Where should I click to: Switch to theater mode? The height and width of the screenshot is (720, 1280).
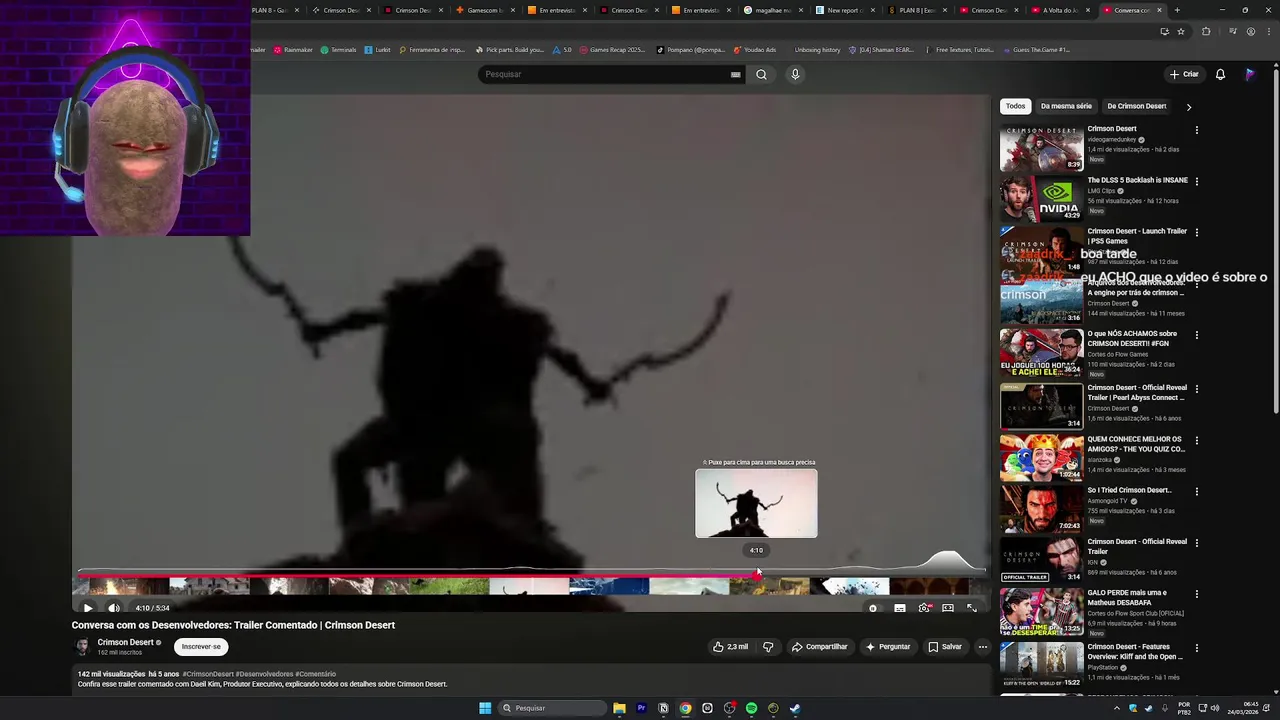click(x=948, y=608)
